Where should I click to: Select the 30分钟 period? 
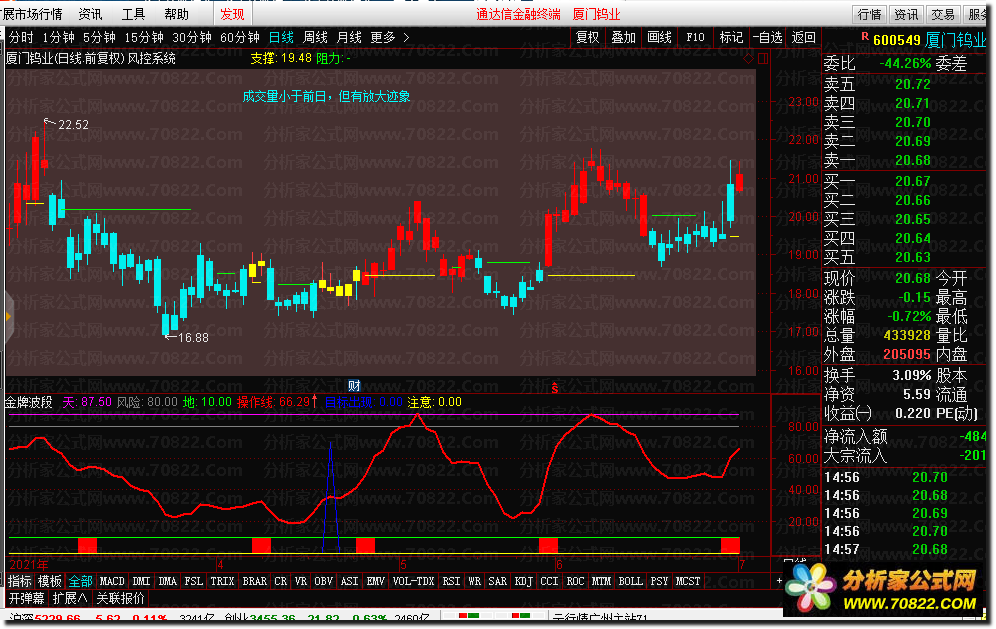pyautogui.click(x=192, y=37)
